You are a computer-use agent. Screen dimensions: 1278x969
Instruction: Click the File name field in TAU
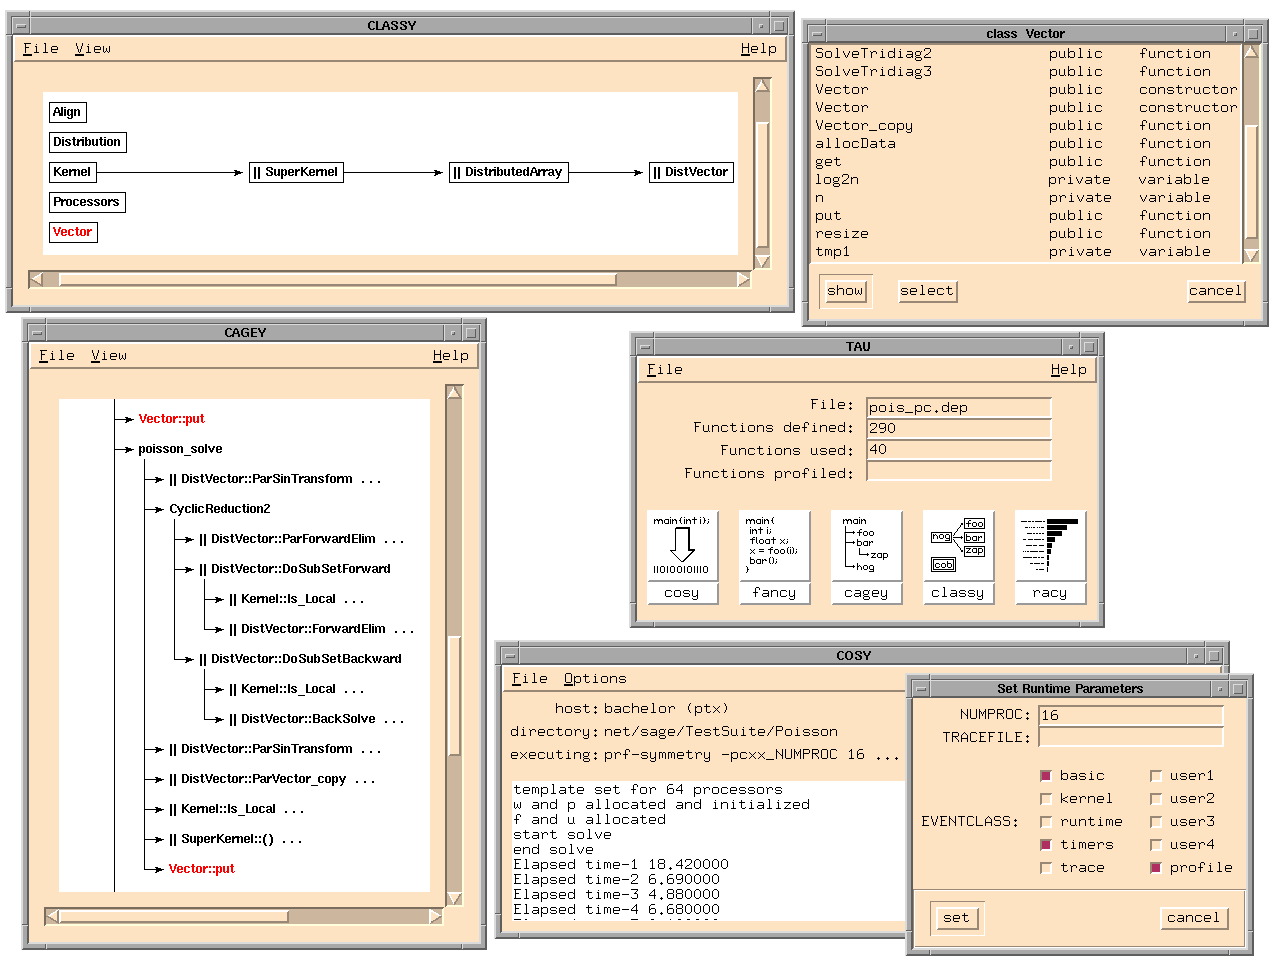click(x=959, y=407)
